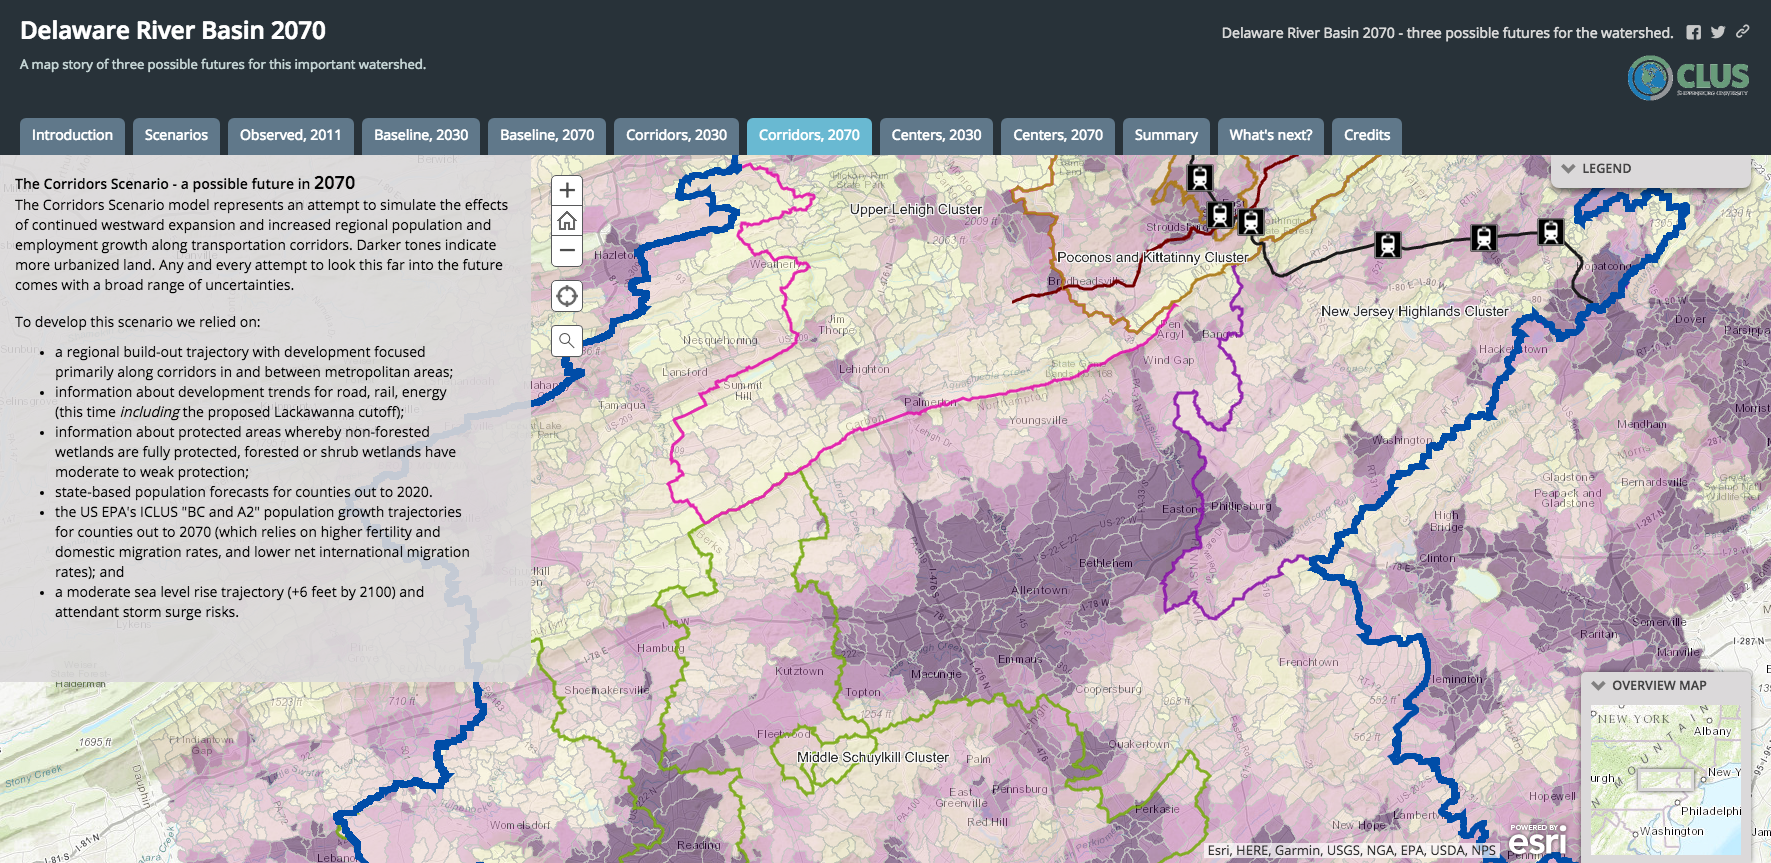The height and width of the screenshot is (863, 1771).
Task: Click the Middle Schuylkill Cluster label
Action: tap(873, 758)
